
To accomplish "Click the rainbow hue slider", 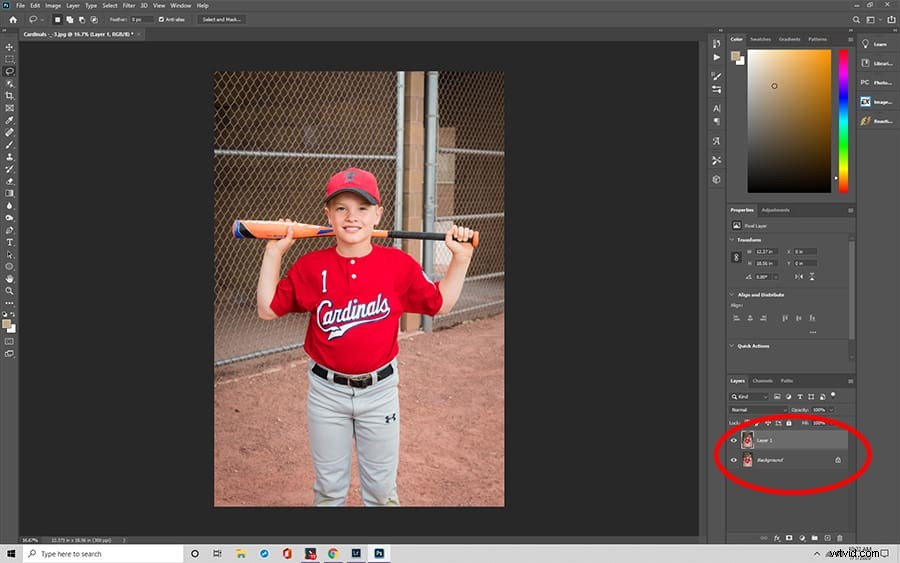I will pos(843,121).
